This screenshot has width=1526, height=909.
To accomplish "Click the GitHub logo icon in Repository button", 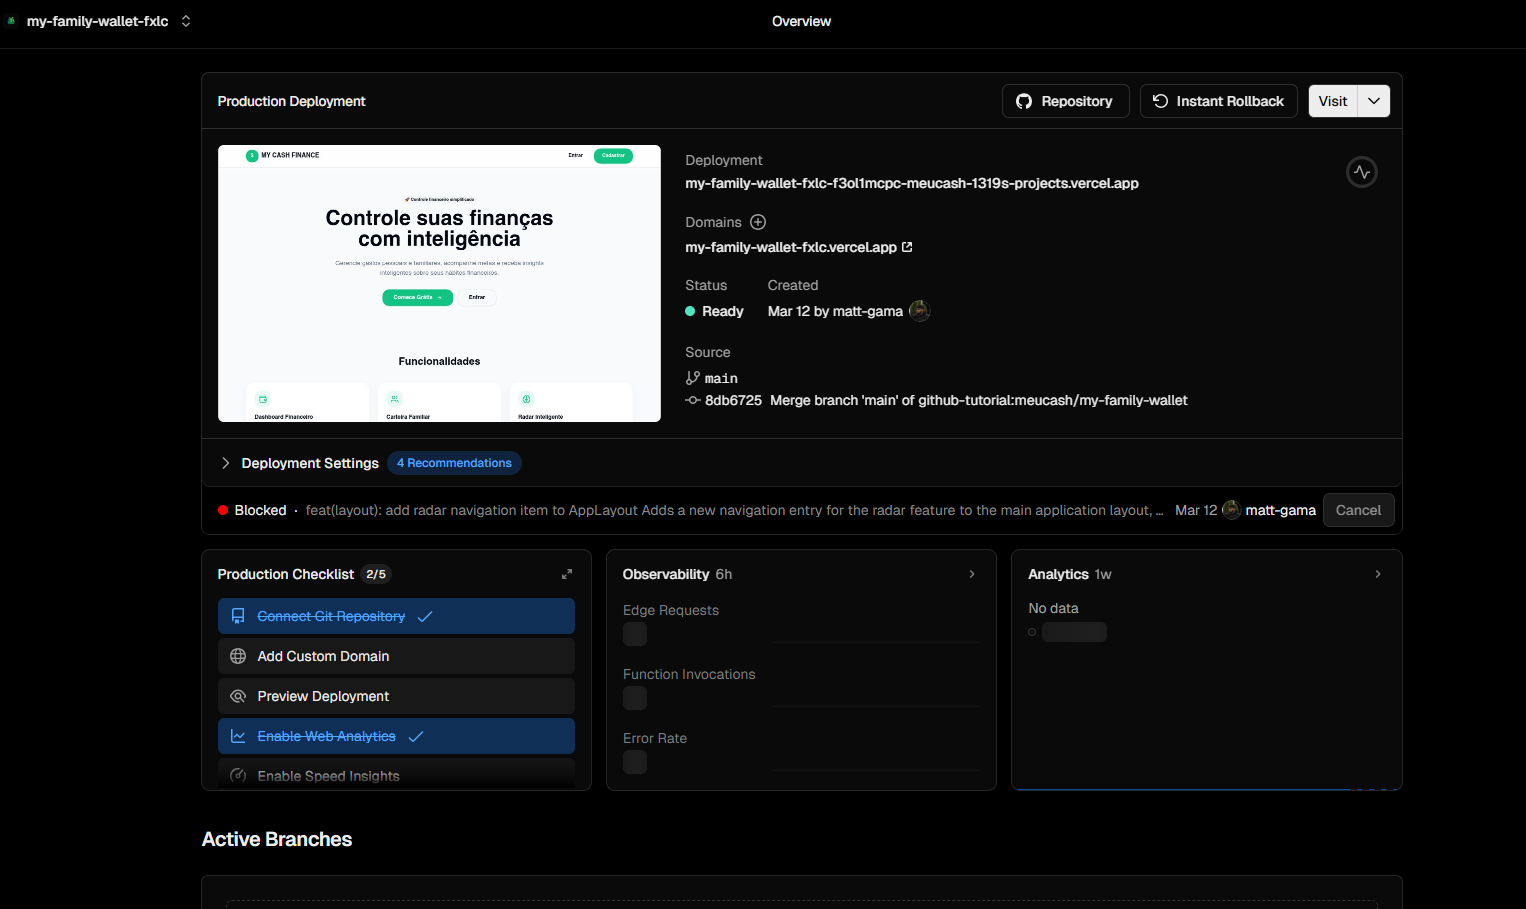I will (1024, 101).
